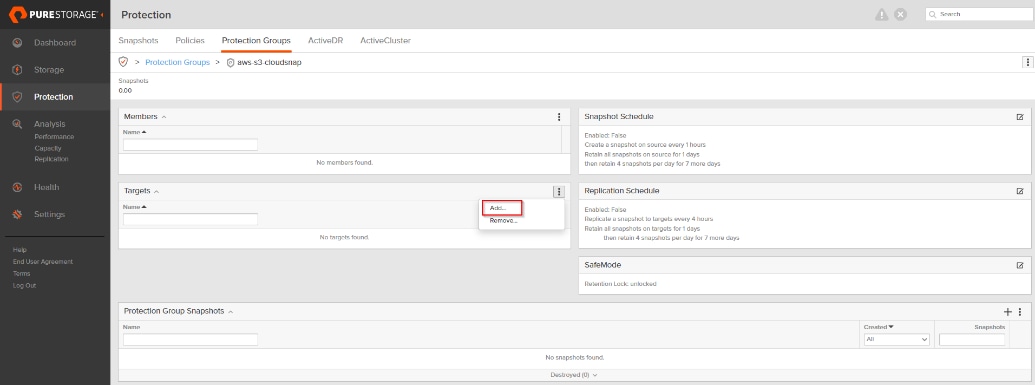Open the Terms link
Image resolution: width=1035 pixels, height=385 pixels.
click(x=21, y=273)
